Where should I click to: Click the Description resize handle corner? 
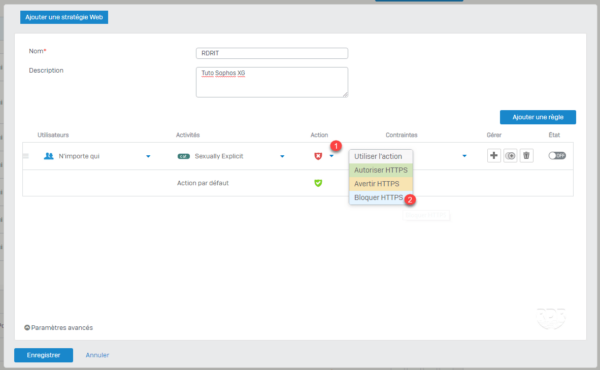pos(345,95)
